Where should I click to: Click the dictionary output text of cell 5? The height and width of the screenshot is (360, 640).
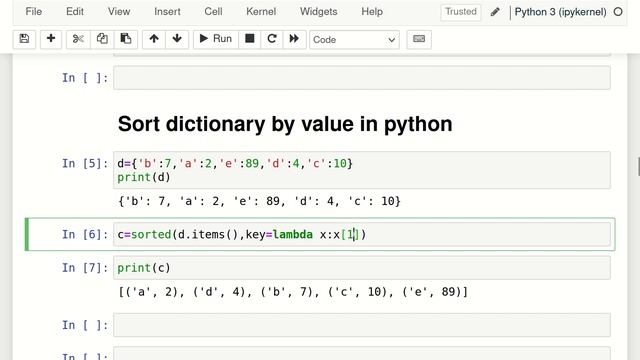point(259,201)
